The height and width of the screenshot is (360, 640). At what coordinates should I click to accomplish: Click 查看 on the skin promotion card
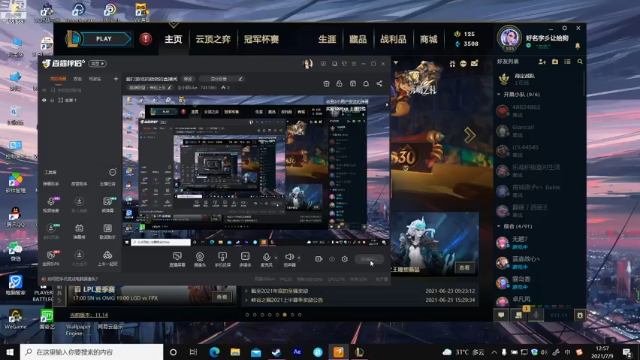pyautogui.click(x=464, y=268)
